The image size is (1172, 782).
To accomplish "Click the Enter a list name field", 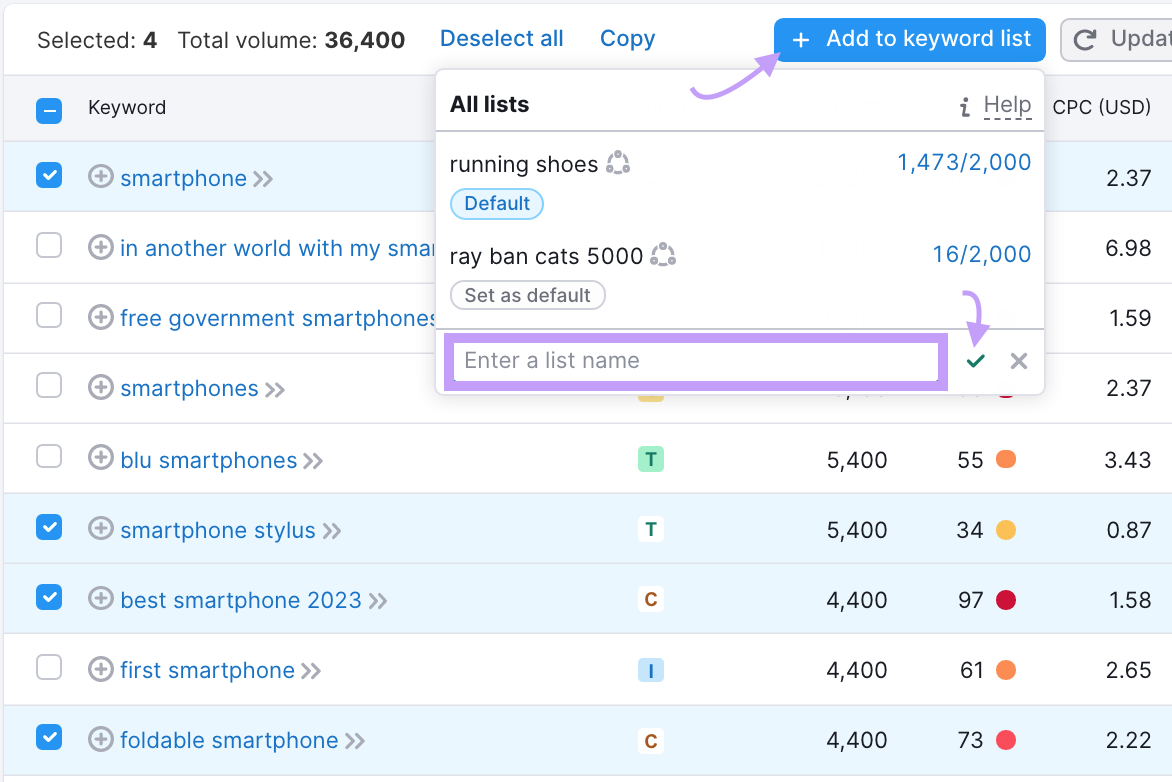I will click(695, 361).
